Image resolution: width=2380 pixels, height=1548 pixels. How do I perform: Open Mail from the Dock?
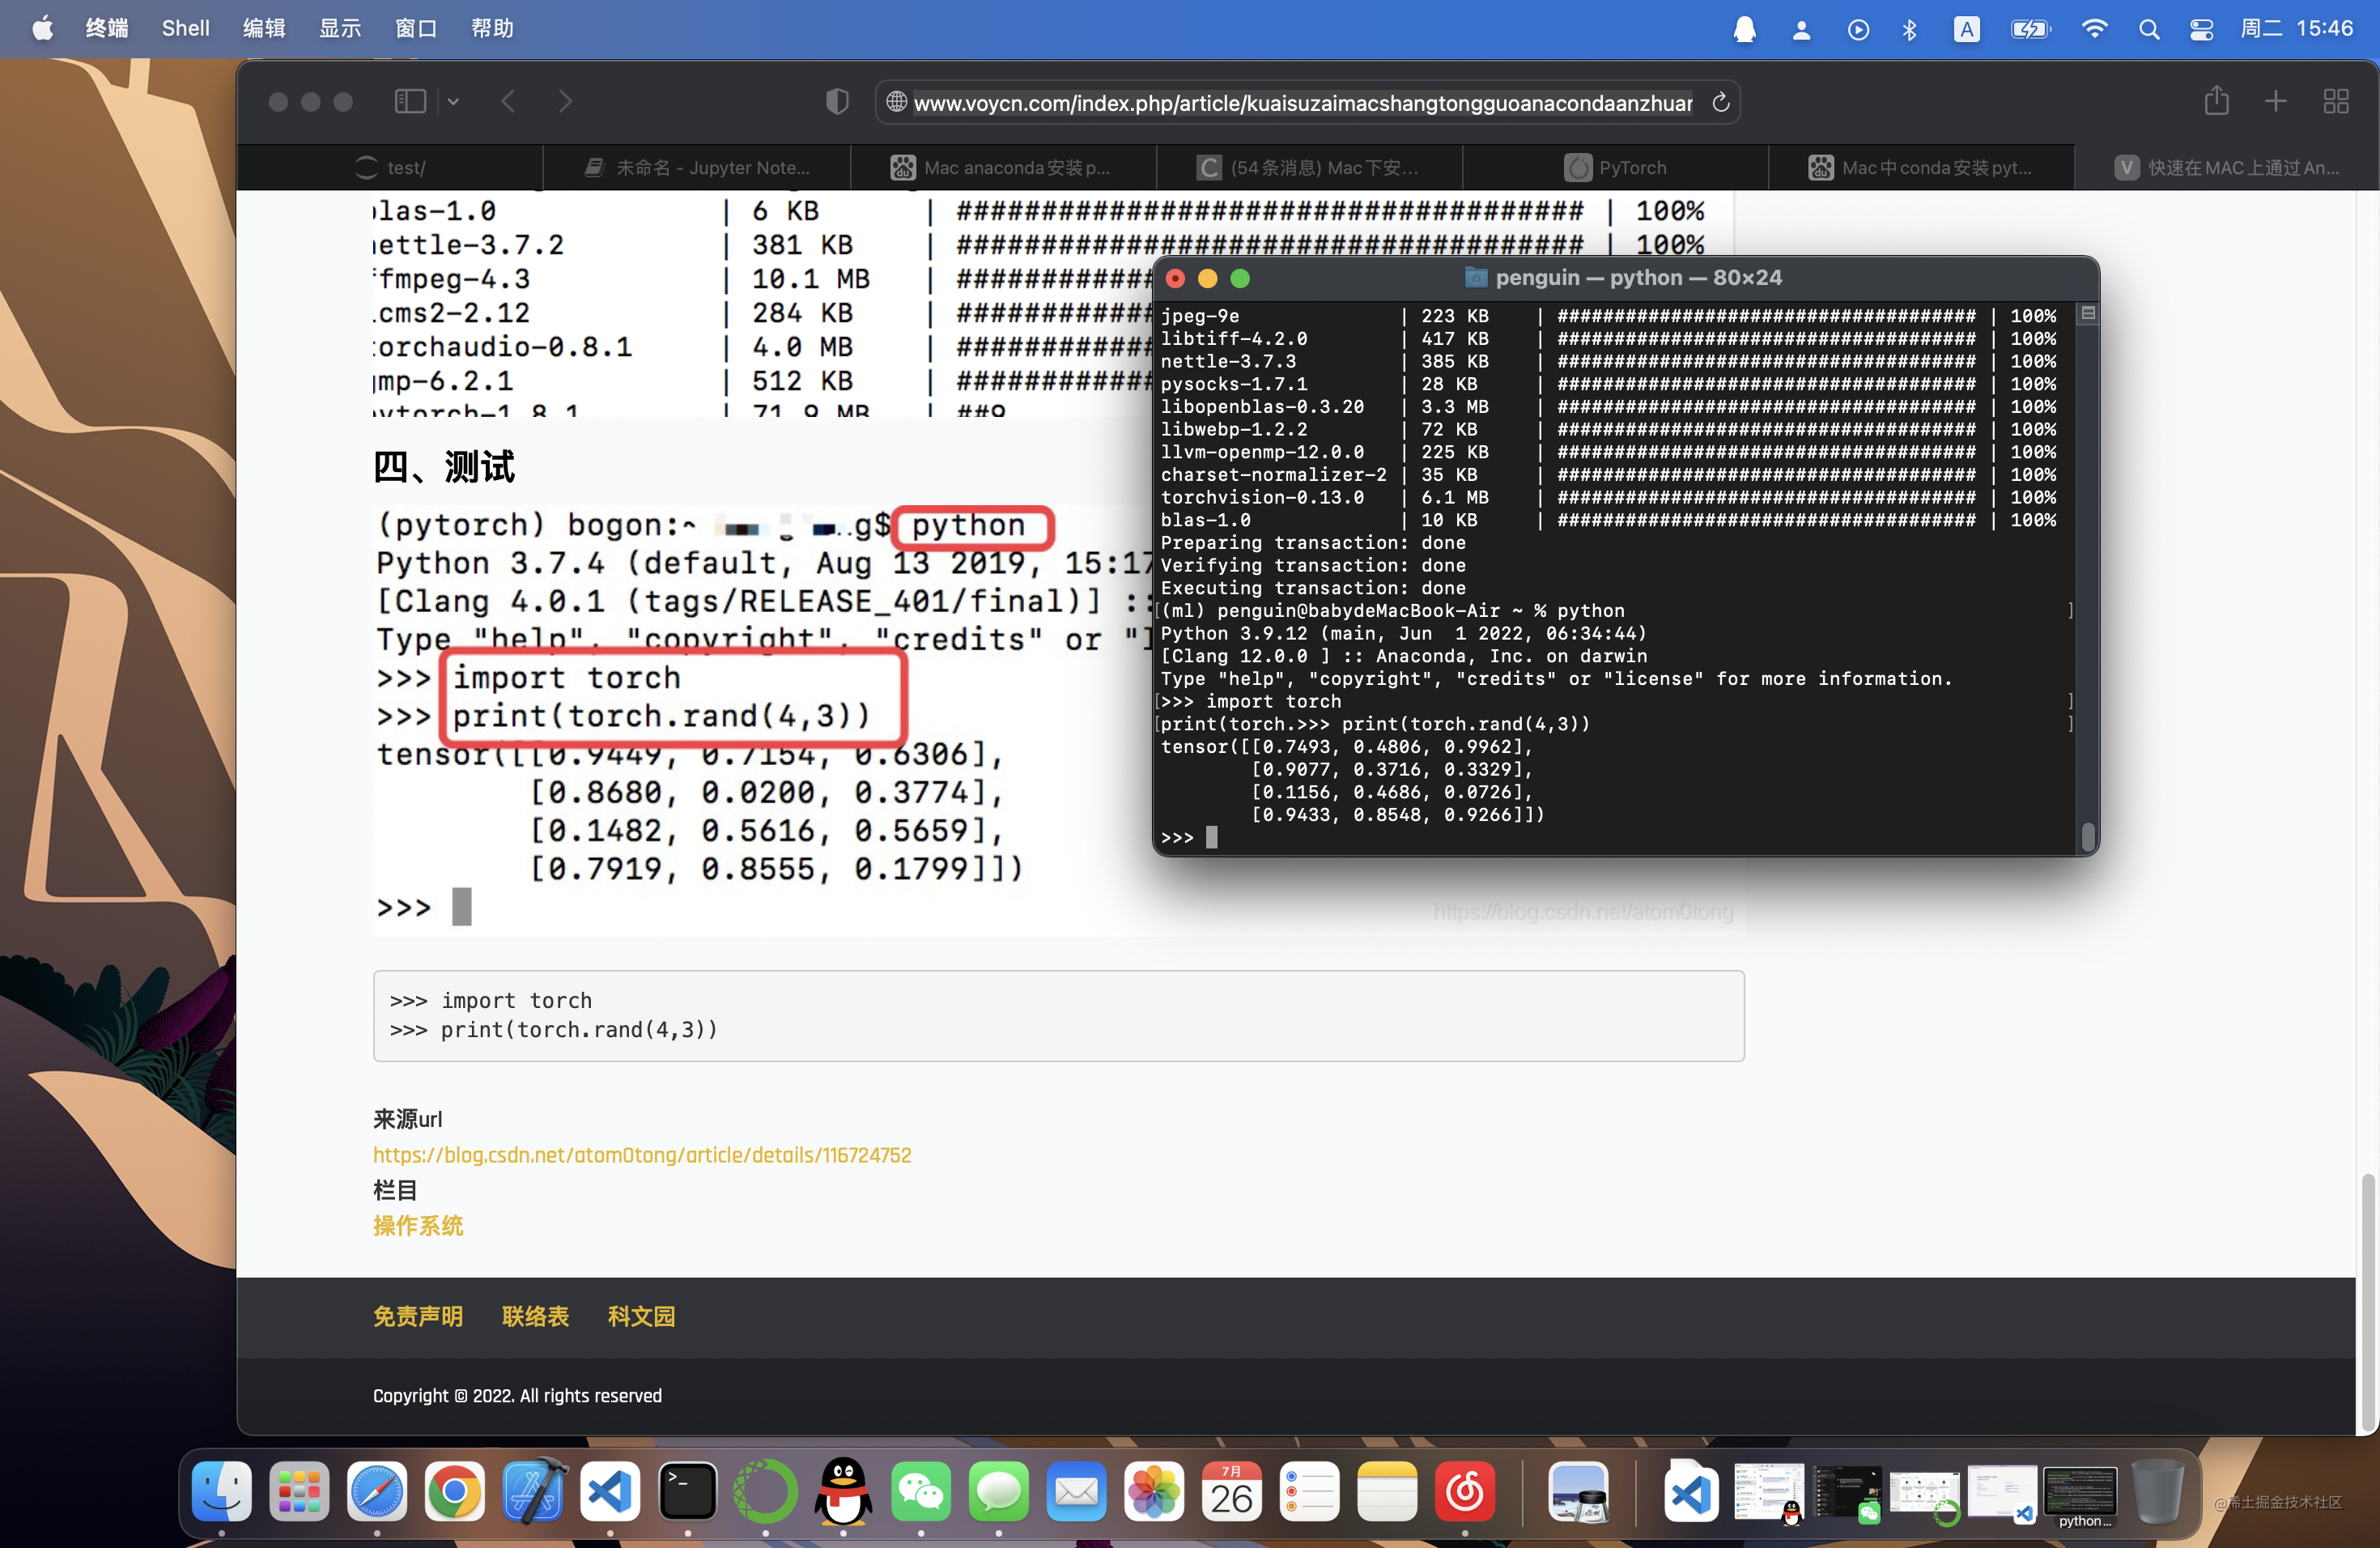1077,1491
